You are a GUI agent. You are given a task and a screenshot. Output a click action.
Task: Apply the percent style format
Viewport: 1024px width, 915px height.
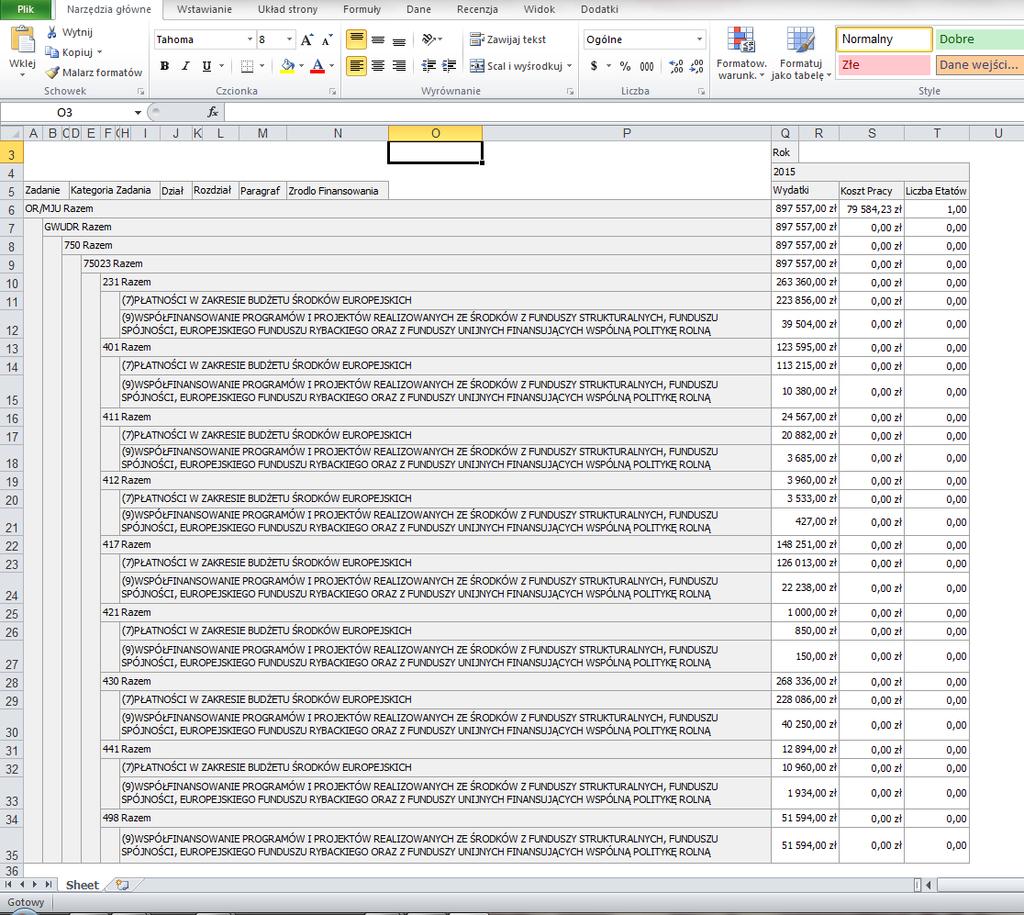click(625, 66)
